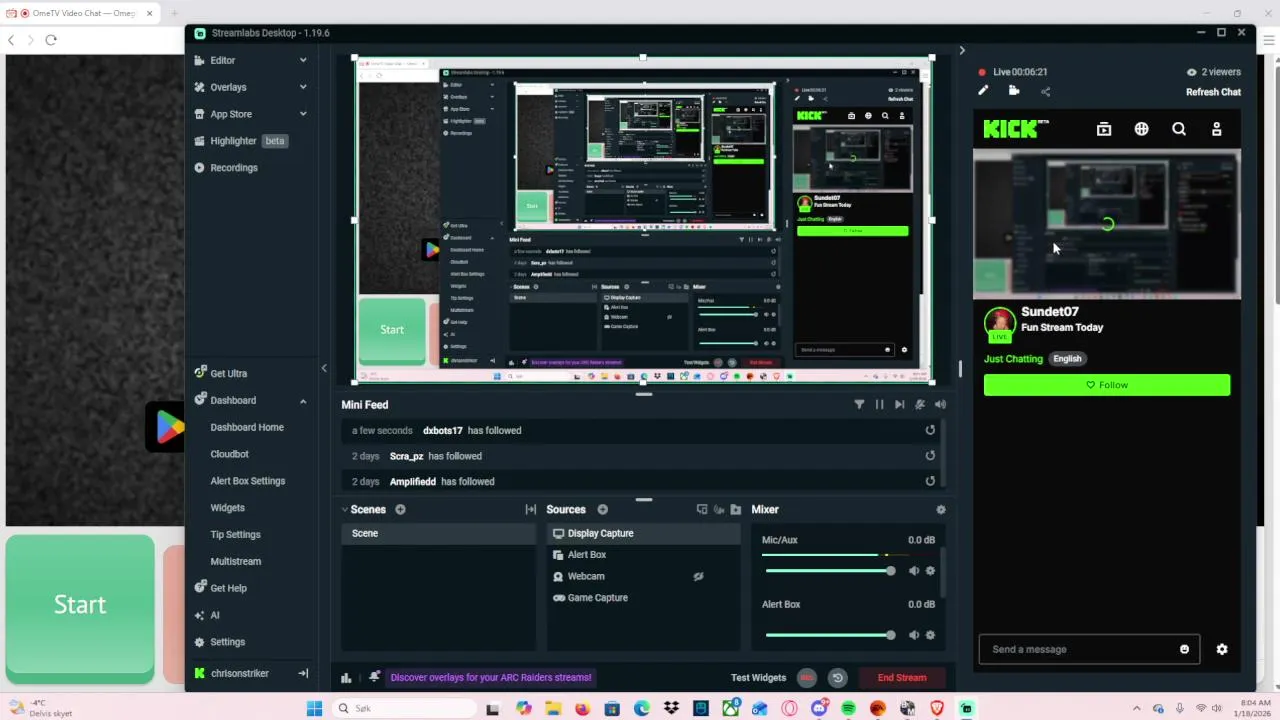This screenshot has height=720, width=1280.
Task: Click Refresh Chat
Action: point(1213,92)
